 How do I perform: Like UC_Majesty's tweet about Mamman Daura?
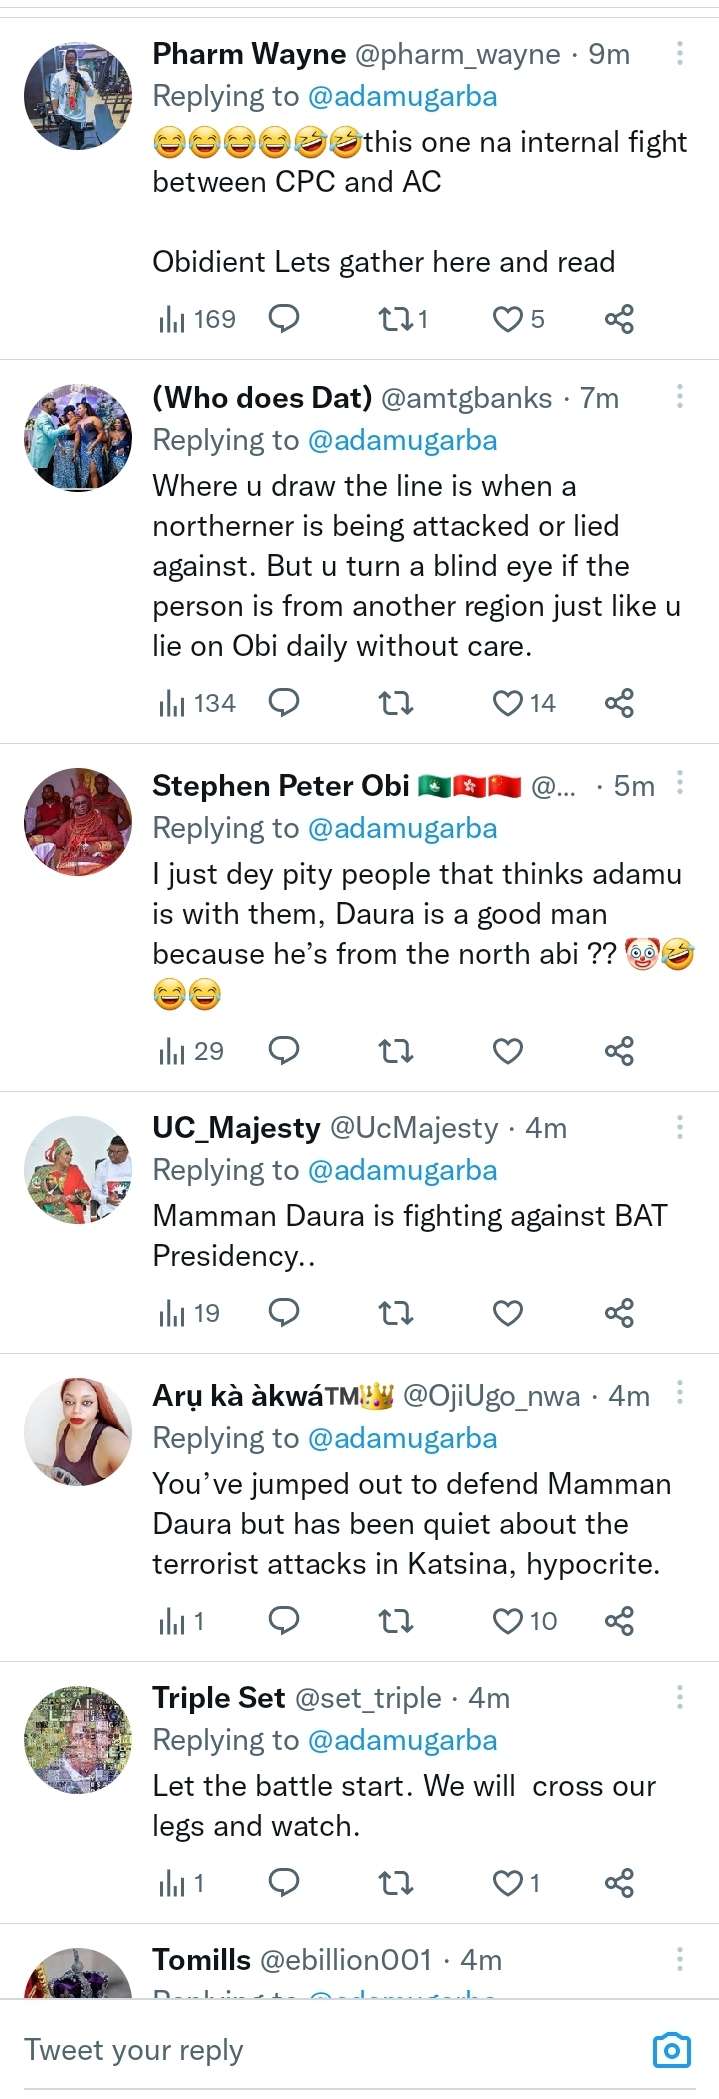click(x=508, y=1313)
